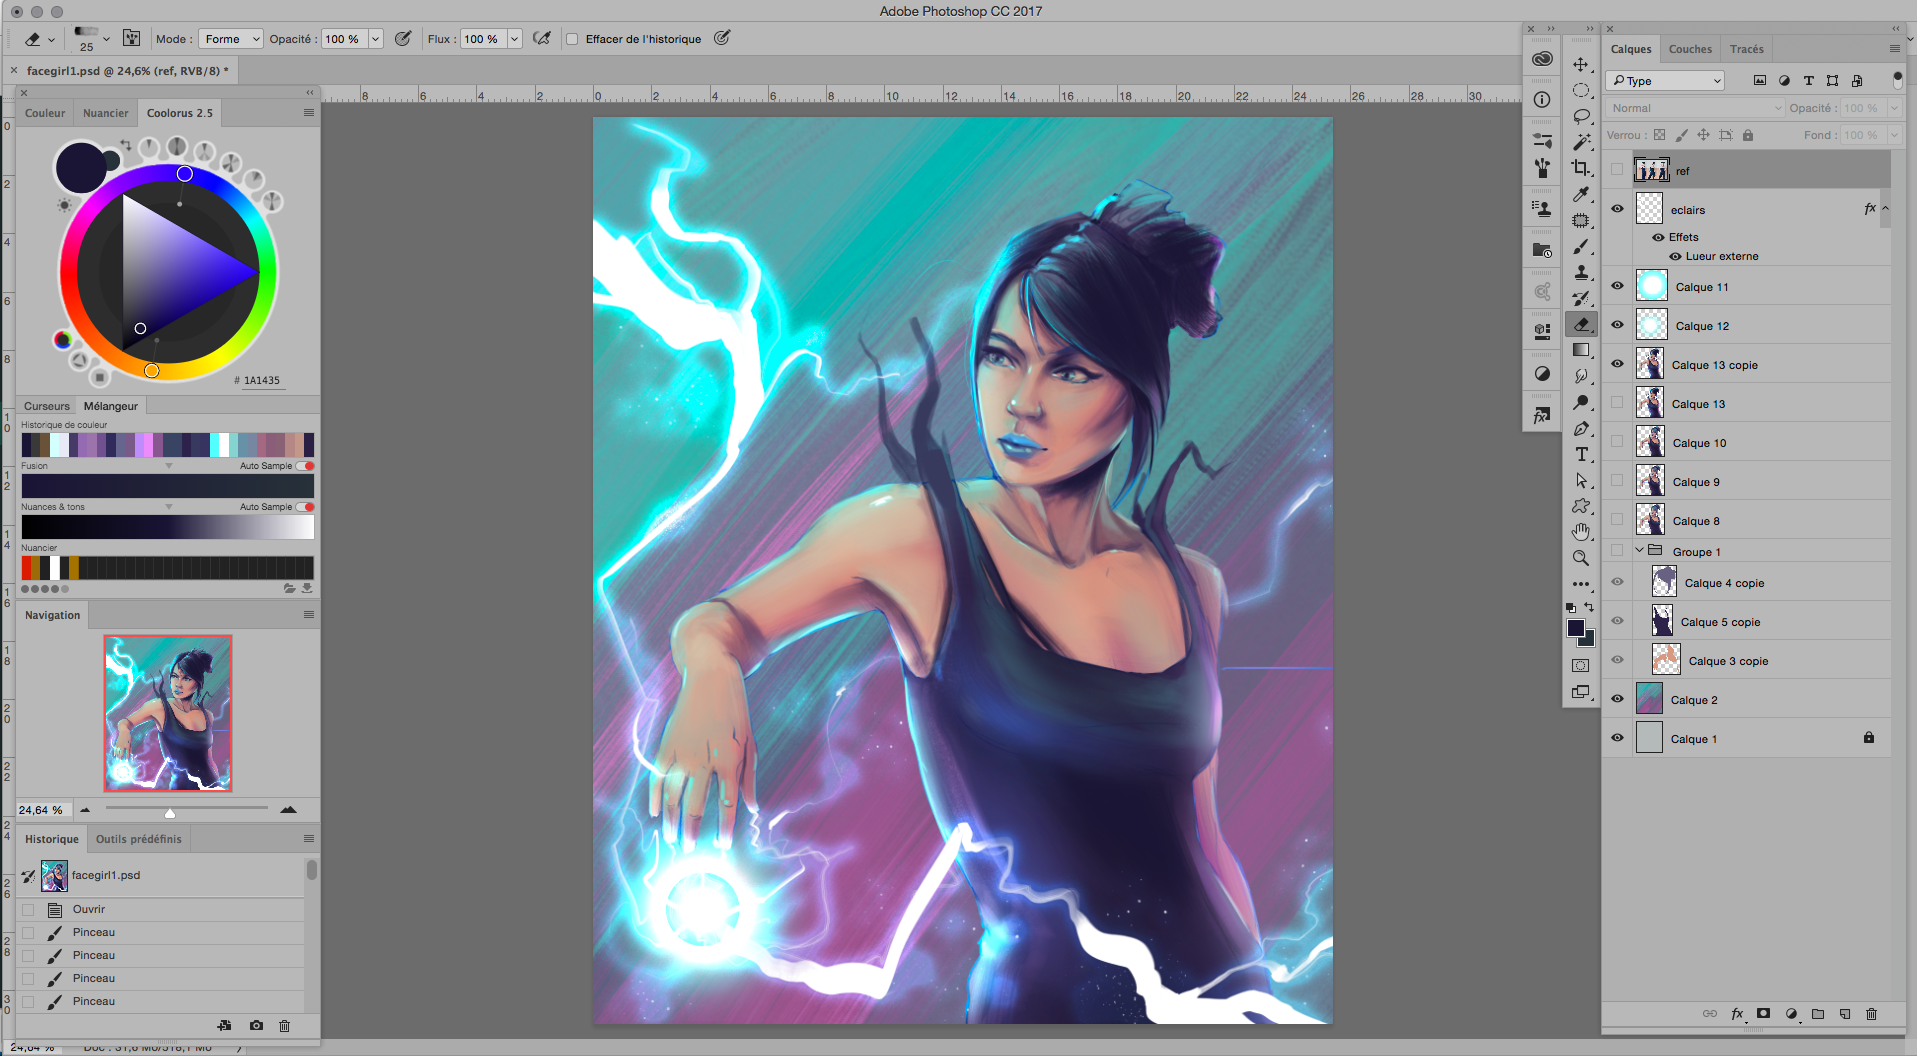This screenshot has height=1056, width=1917.
Task: Select the Lasso tool
Action: click(x=1581, y=117)
